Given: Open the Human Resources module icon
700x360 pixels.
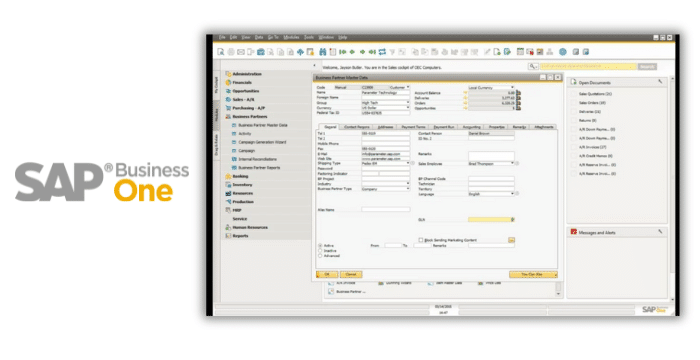Looking at the screenshot, I should tap(228, 227).
